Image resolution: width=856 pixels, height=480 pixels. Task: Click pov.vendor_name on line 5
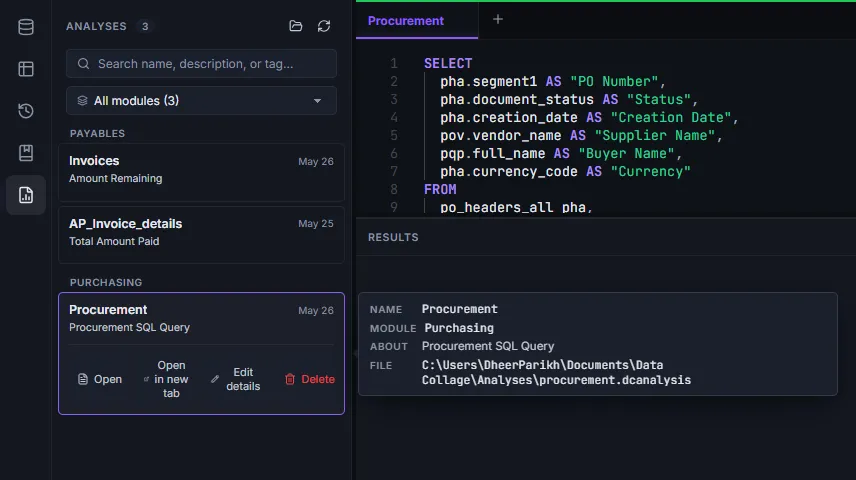coord(501,135)
